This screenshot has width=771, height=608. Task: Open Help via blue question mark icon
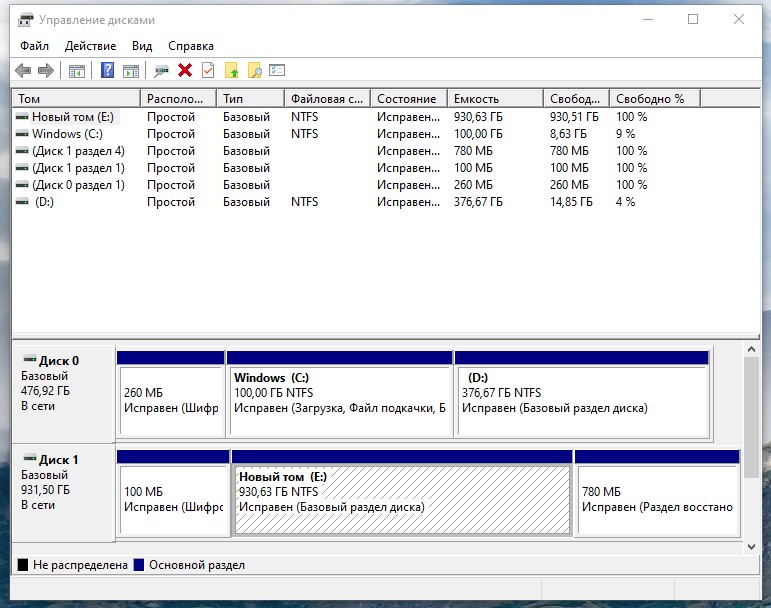click(x=107, y=70)
